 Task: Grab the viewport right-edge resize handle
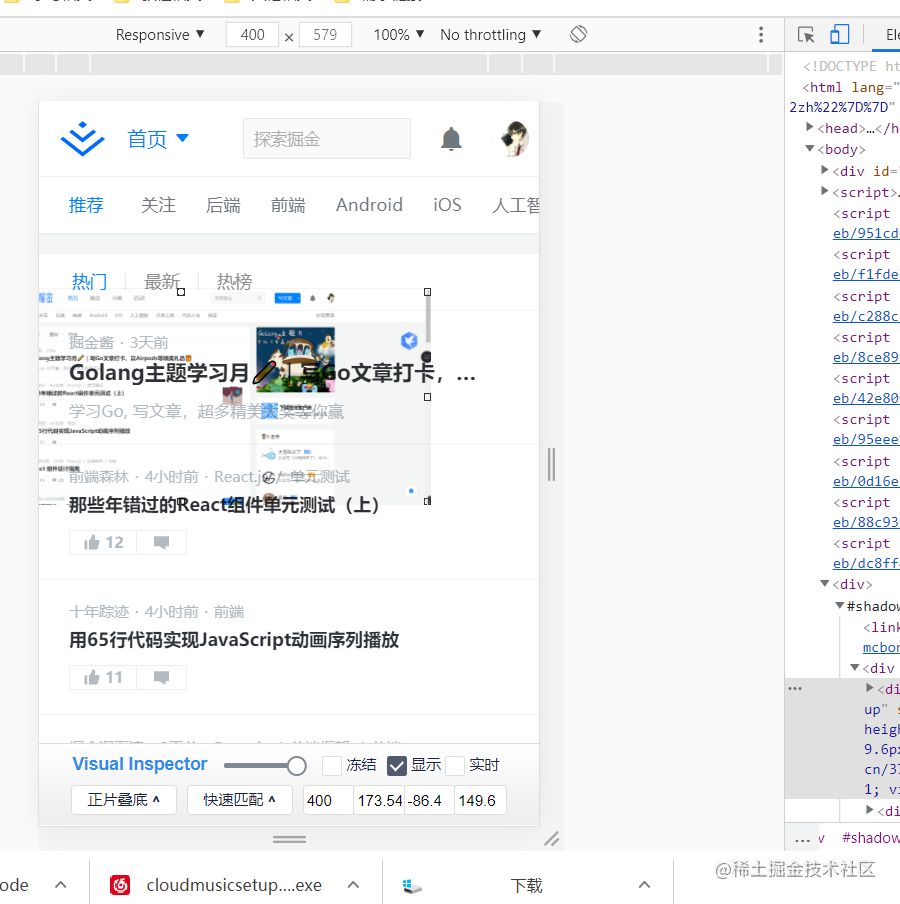pyautogui.click(x=552, y=464)
